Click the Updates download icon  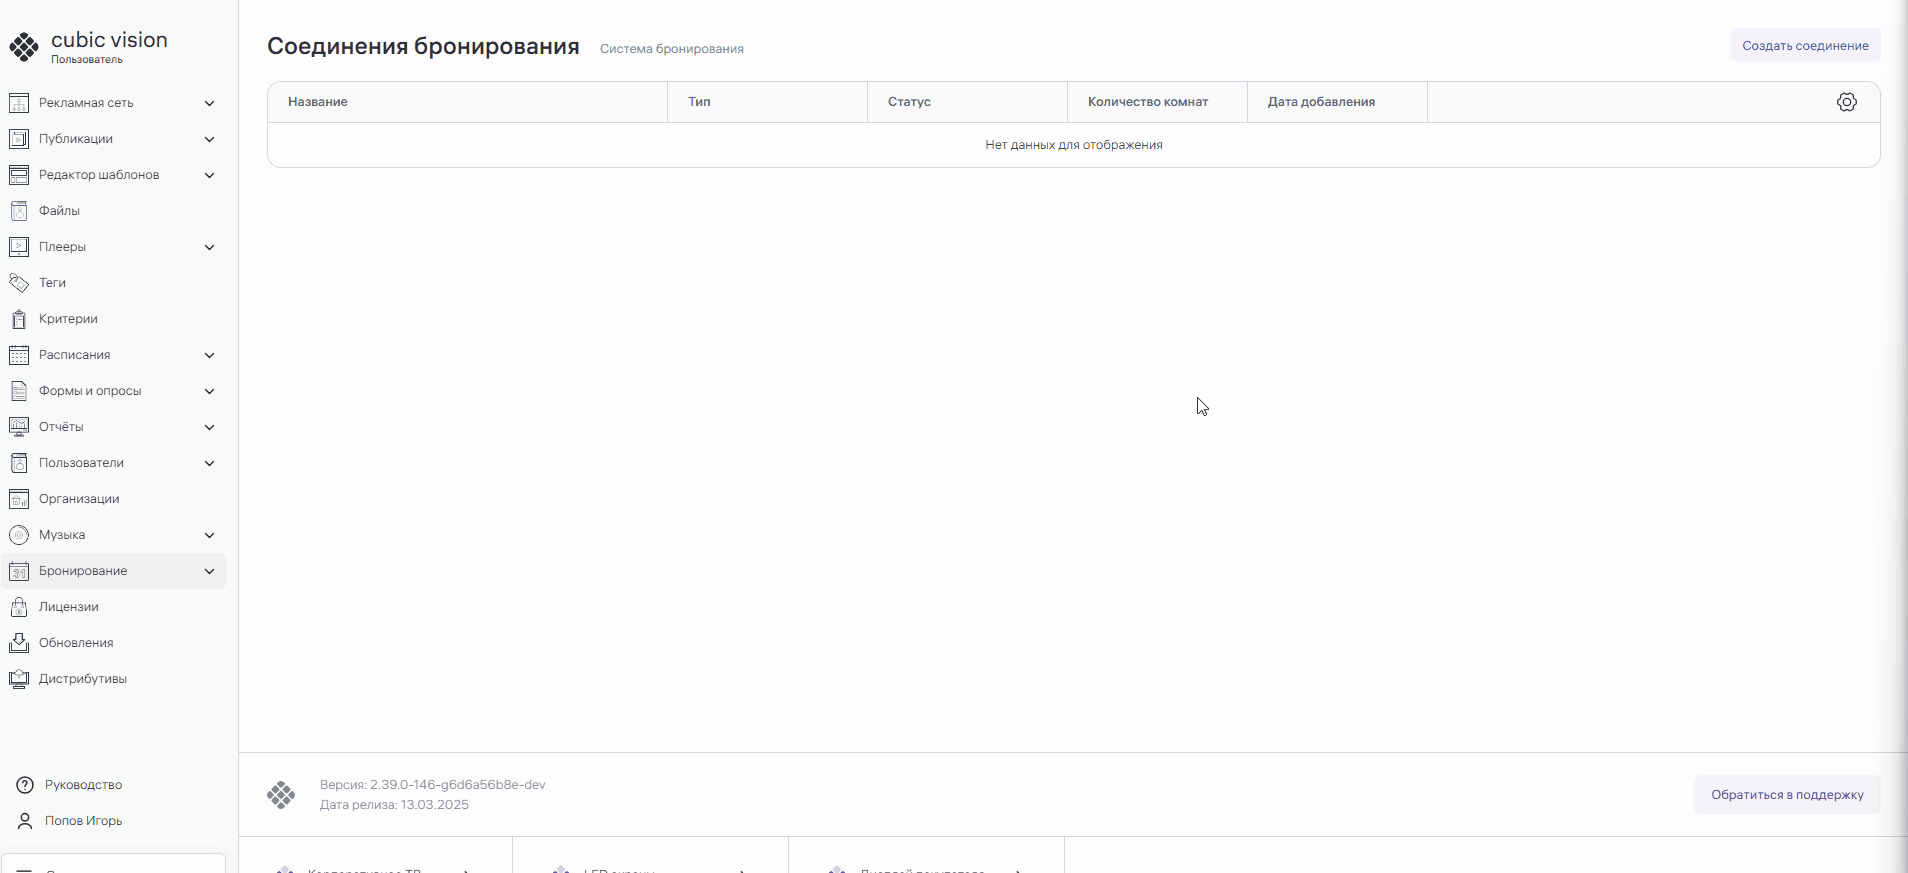click(19, 643)
